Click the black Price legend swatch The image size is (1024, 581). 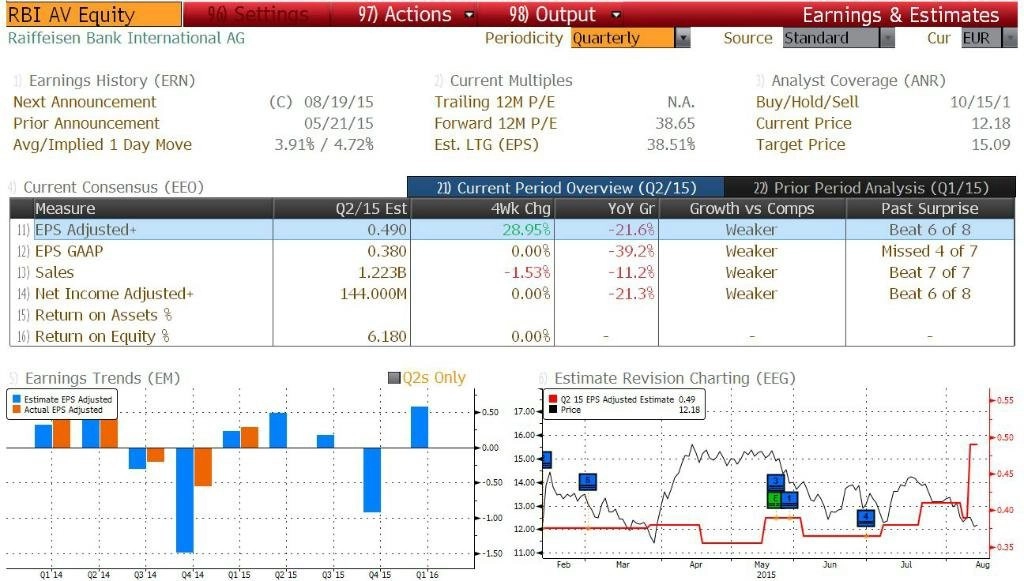click(553, 409)
